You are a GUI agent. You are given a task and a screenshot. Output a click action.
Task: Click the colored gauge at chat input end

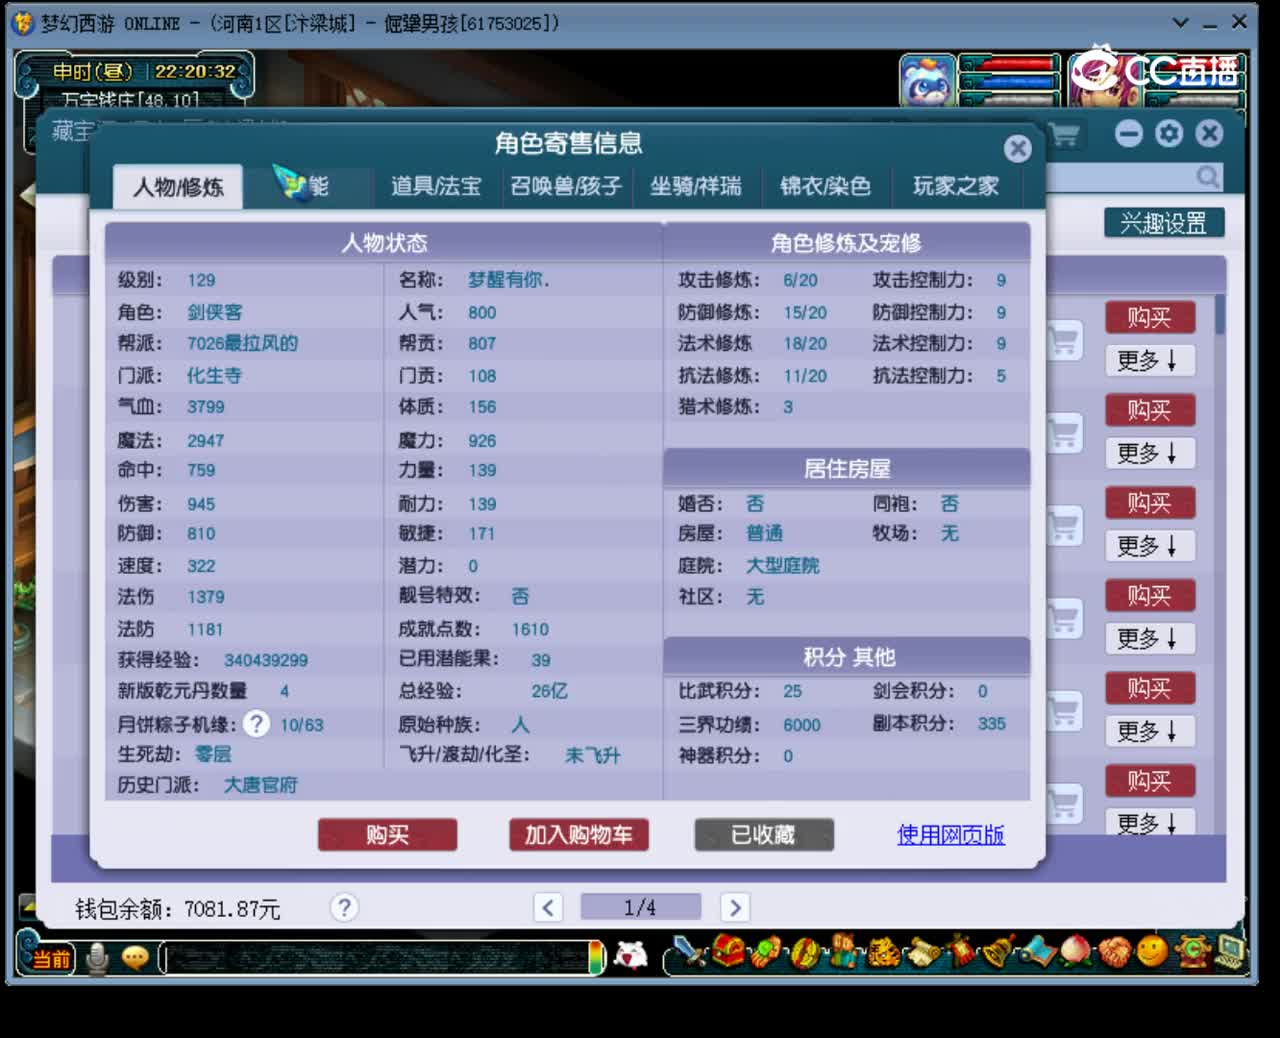[597, 957]
